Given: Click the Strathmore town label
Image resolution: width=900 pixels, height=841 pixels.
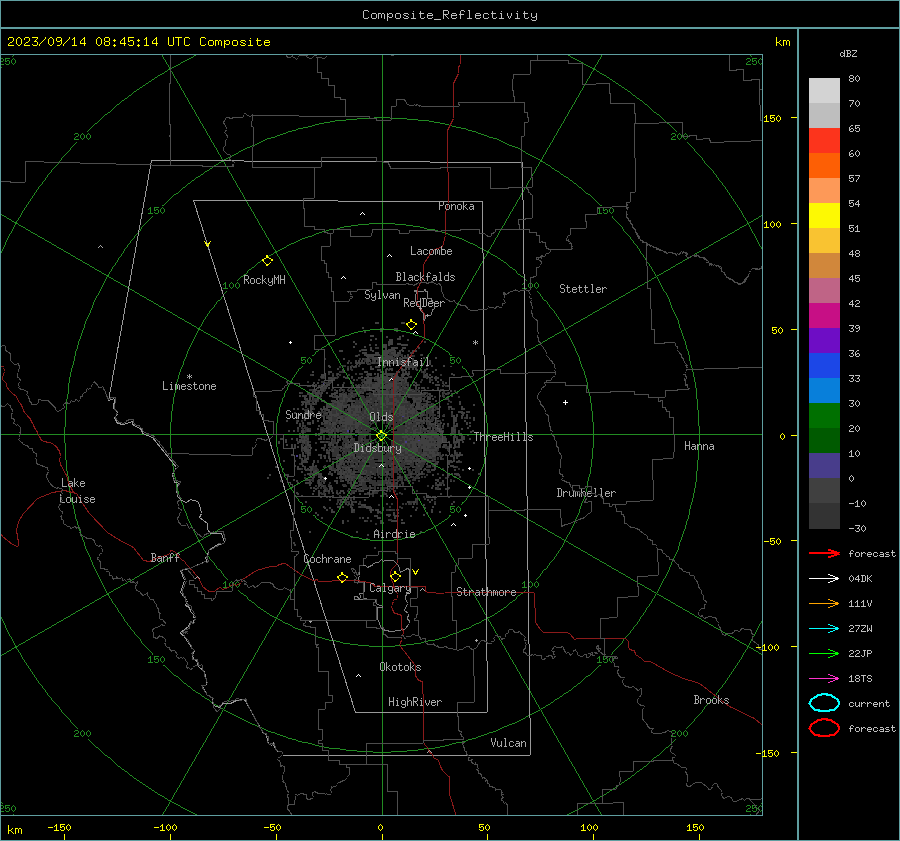Looking at the screenshot, I should tap(486, 592).
